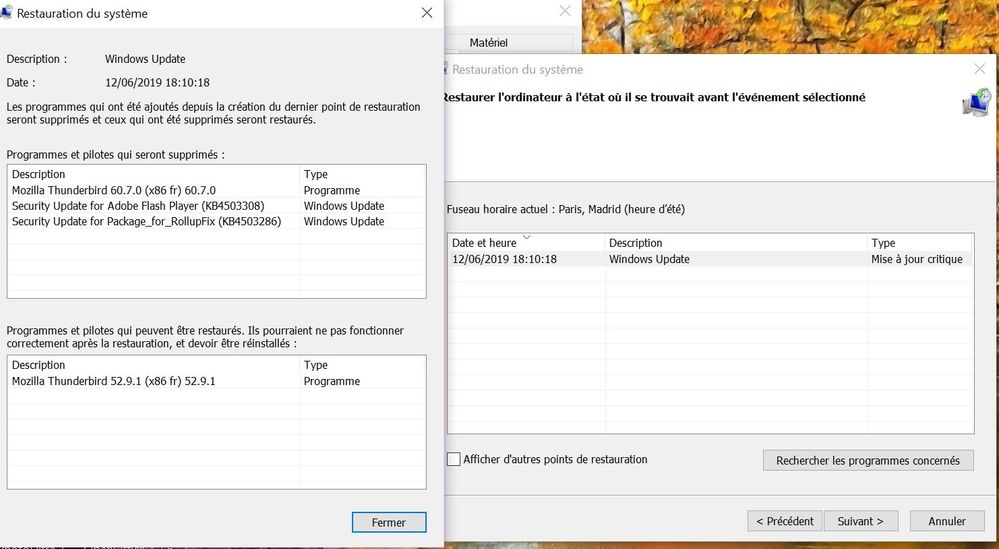Click Fuseau horaire actuel text
The image size is (999, 549).
coord(566,209)
